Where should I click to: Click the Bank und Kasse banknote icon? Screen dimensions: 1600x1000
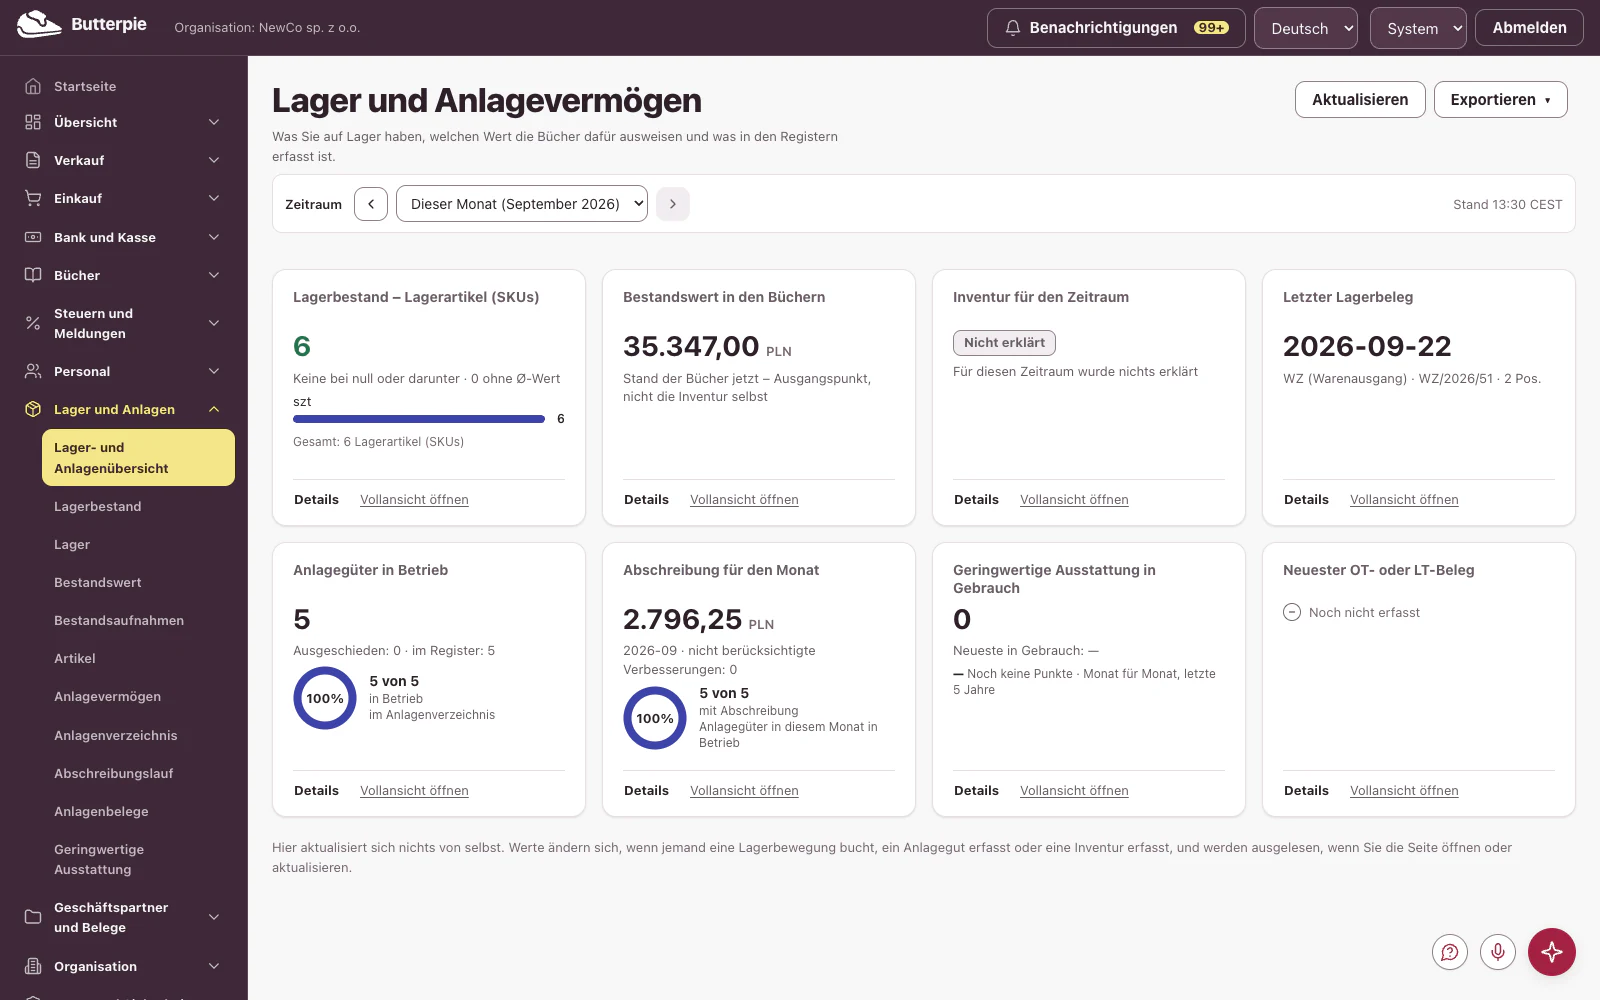click(33, 237)
